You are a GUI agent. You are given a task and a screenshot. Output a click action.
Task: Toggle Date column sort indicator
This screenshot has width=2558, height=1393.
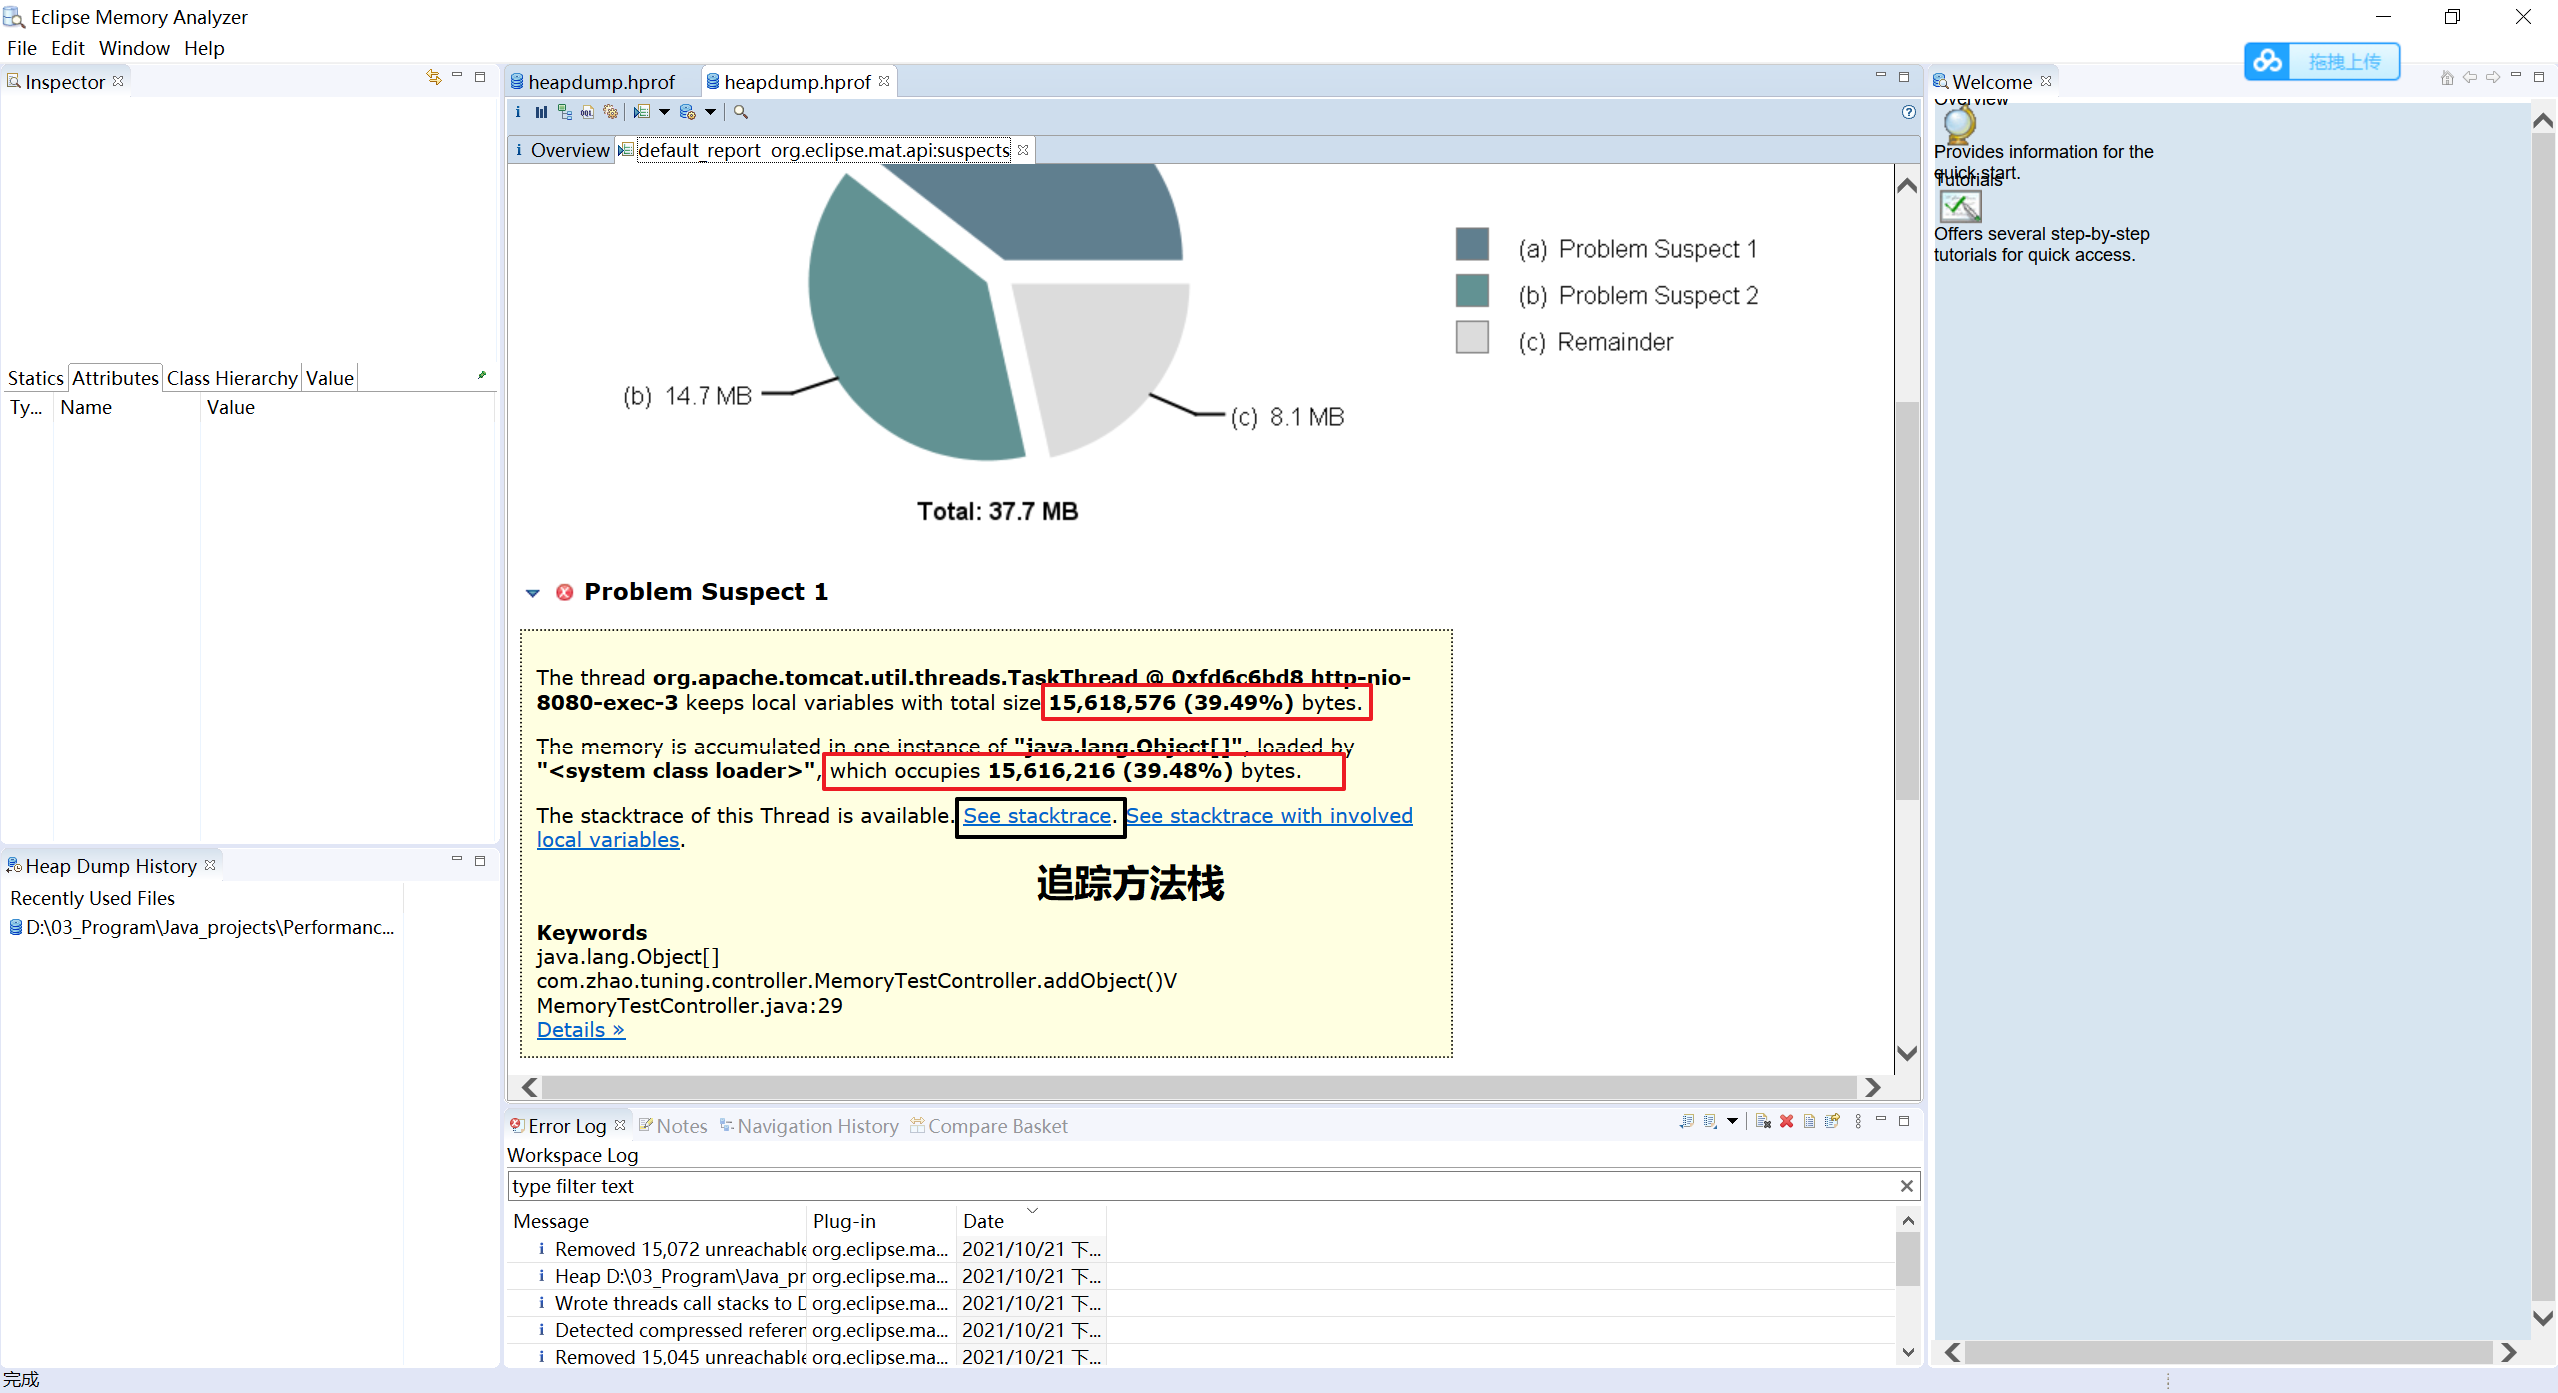(1033, 1210)
